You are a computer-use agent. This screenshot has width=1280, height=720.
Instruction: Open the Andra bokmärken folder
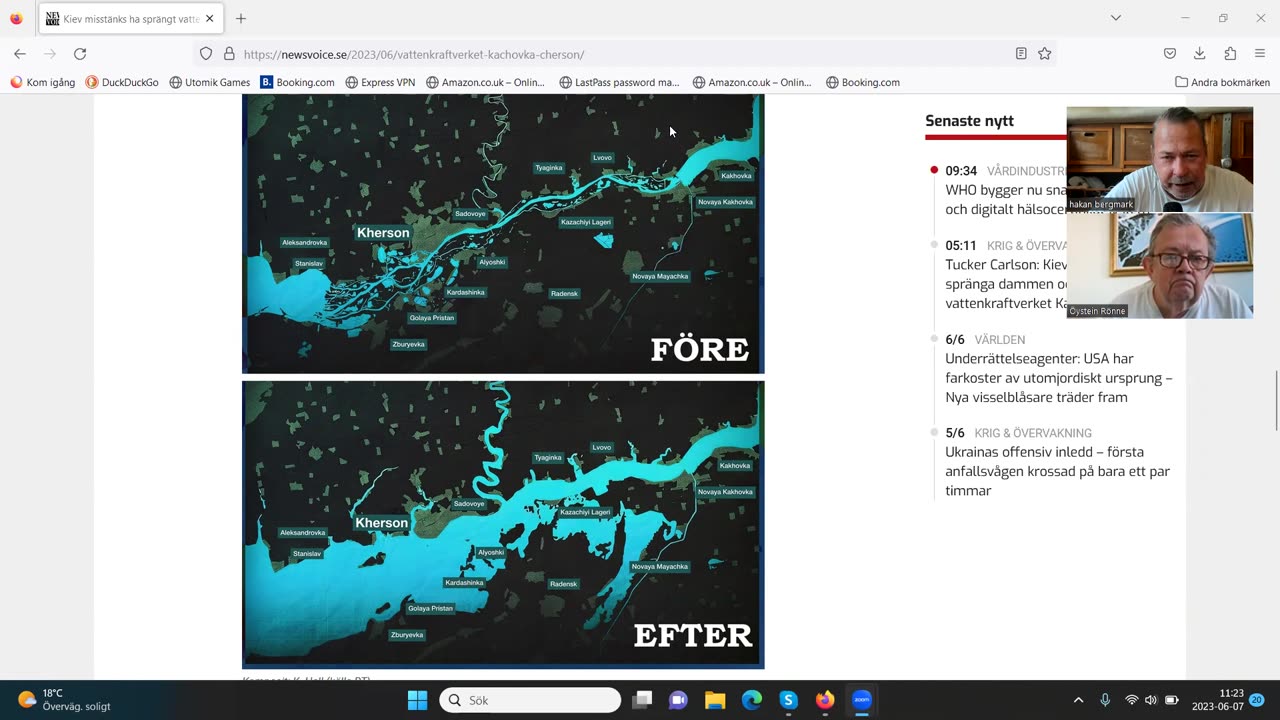pyautogui.click(x=1222, y=82)
